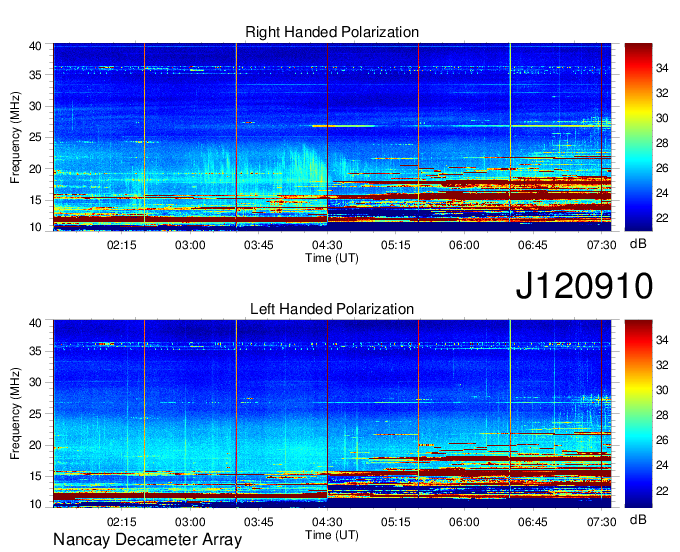Click the 03:00 time tick under Left Handed plot
This screenshot has width=680, height=552.
(190, 522)
